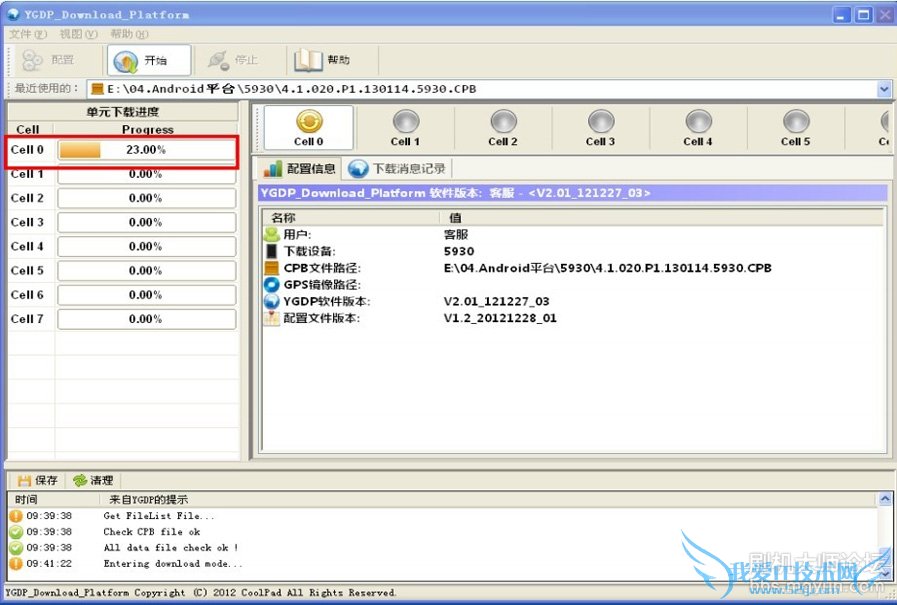Click the 时间 log column header
The width and height of the screenshot is (897, 605).
(54, 500)
